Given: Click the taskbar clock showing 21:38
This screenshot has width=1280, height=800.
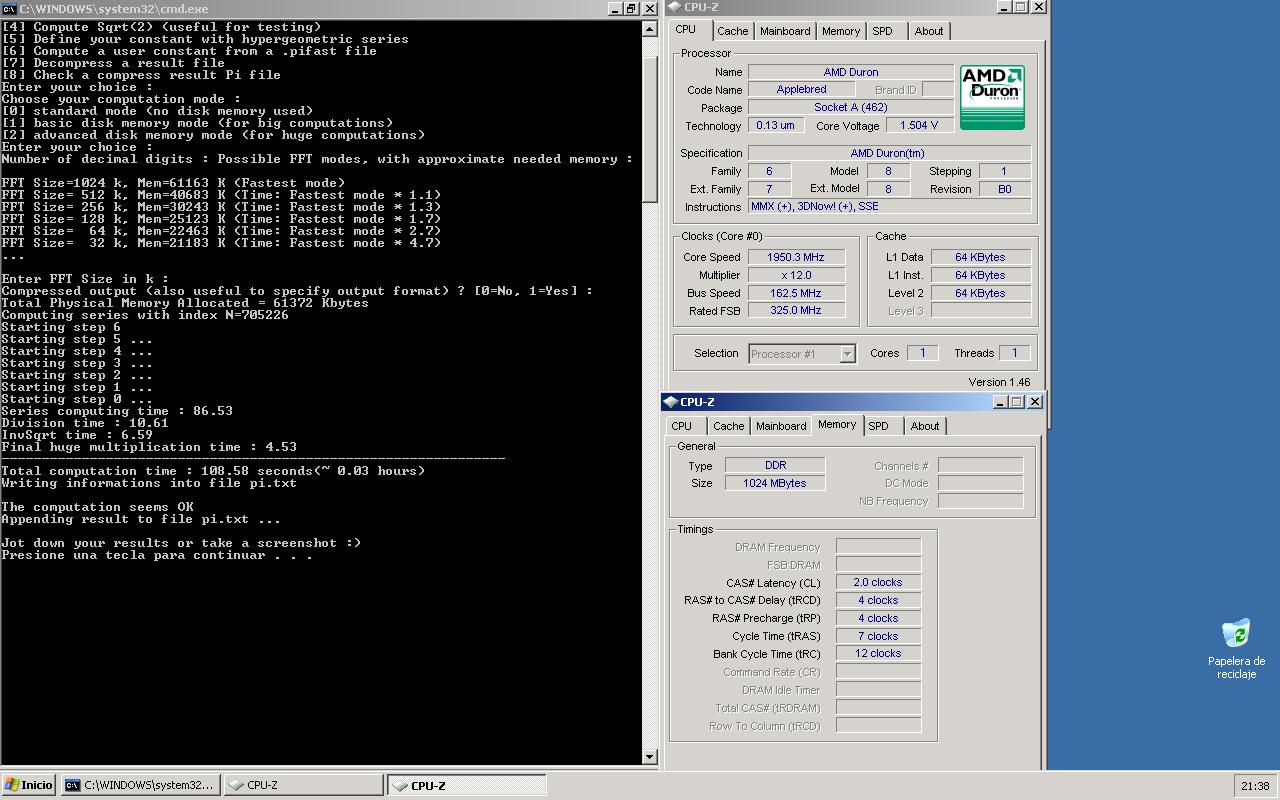Looking at the screenshot, I should (x=1255, y=786).
